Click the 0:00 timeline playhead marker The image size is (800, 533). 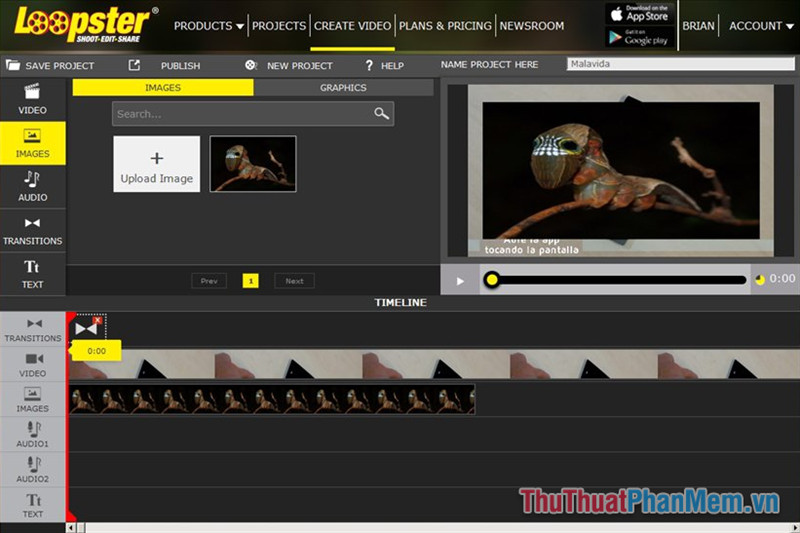[x=96, y=350]
